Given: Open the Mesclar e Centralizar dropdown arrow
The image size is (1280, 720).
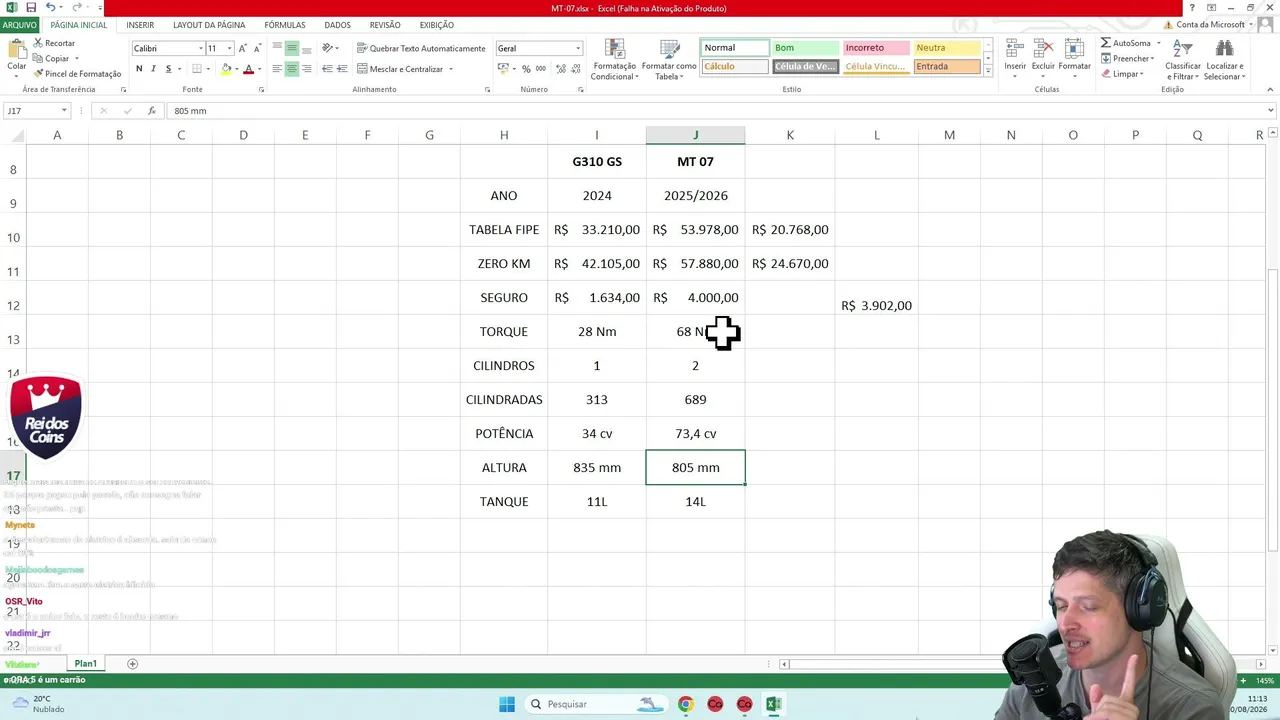Looking at the screenshot, I should point(451,69).
